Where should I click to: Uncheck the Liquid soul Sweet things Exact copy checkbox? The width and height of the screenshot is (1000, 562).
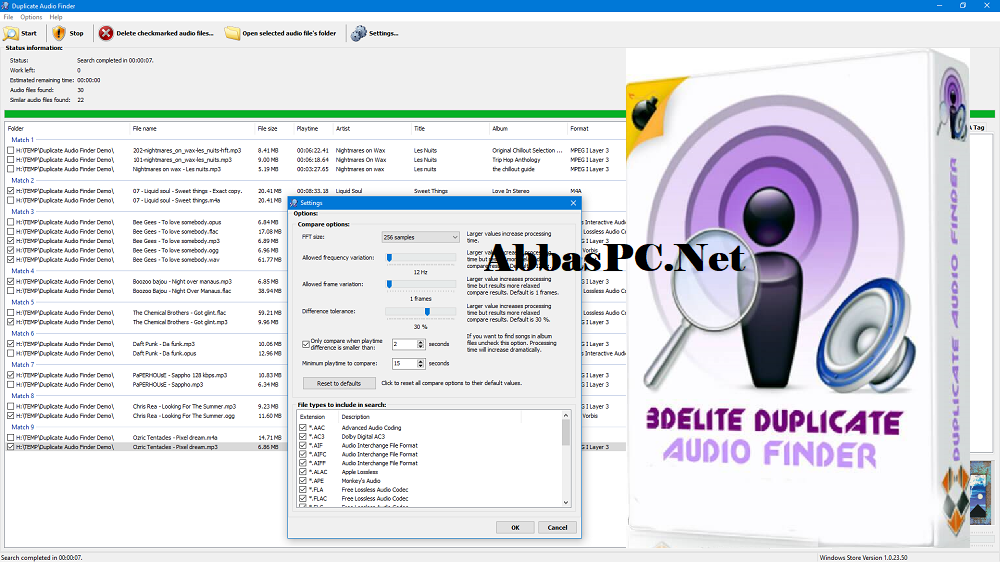point(10,191)
